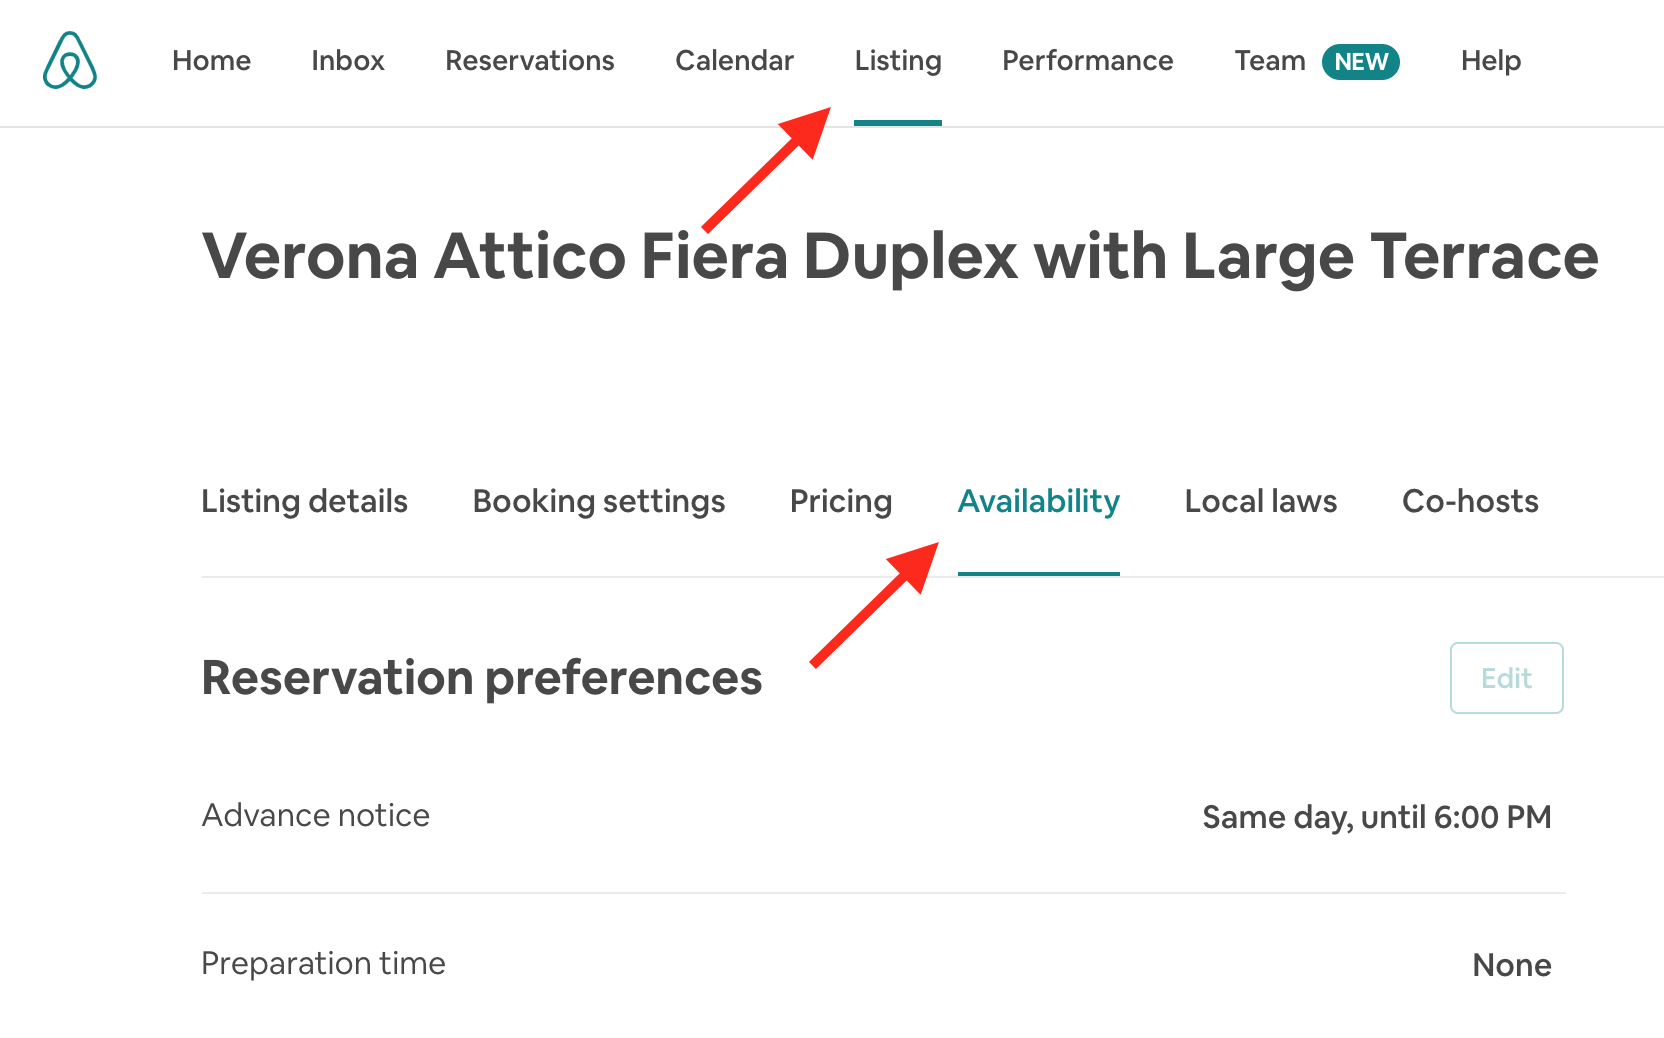This screenshot has height=1038, width=1664.
Task: Click the NEW badge beside Team
Action: pyautogui.click(x=1361, y=62)
